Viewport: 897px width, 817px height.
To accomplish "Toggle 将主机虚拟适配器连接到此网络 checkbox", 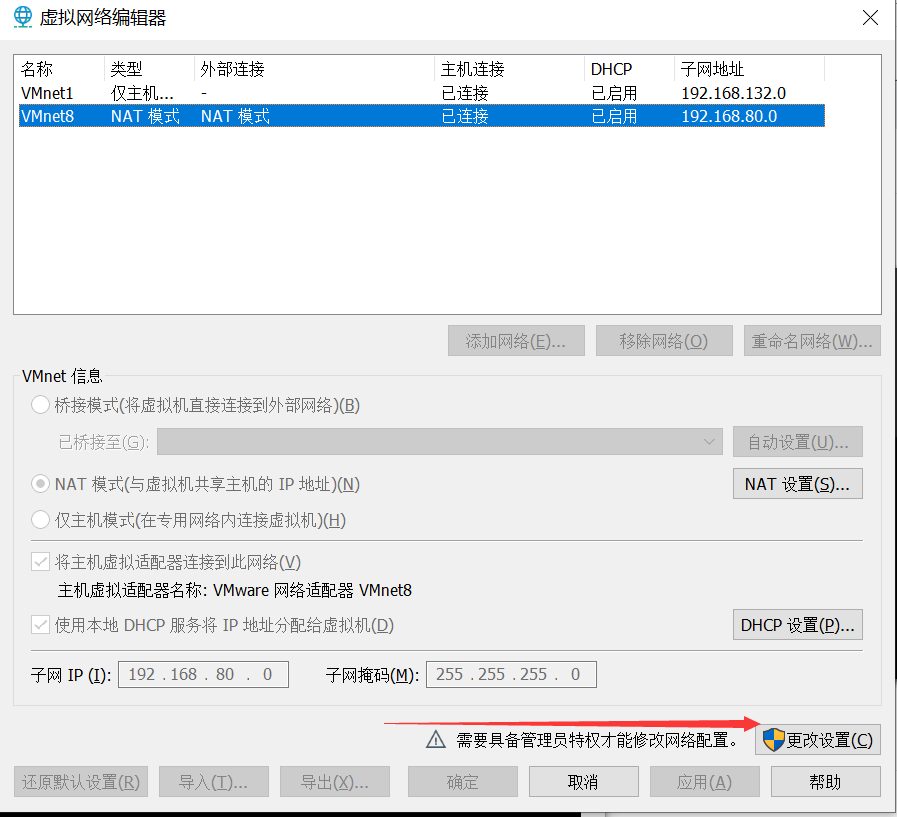I will 40,562.
